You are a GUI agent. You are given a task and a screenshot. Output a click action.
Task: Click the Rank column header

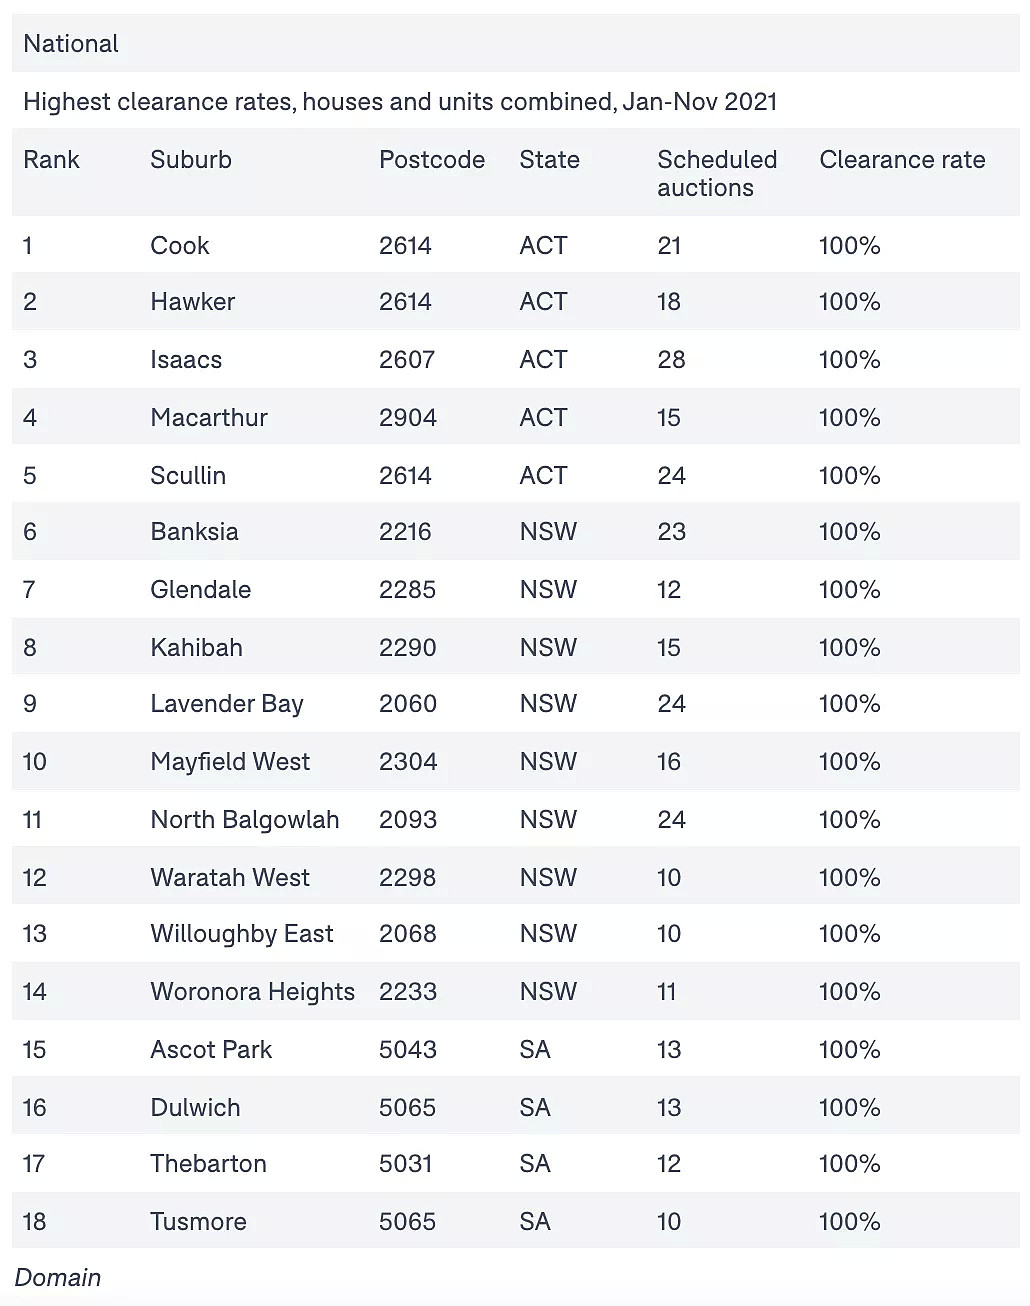51,160
